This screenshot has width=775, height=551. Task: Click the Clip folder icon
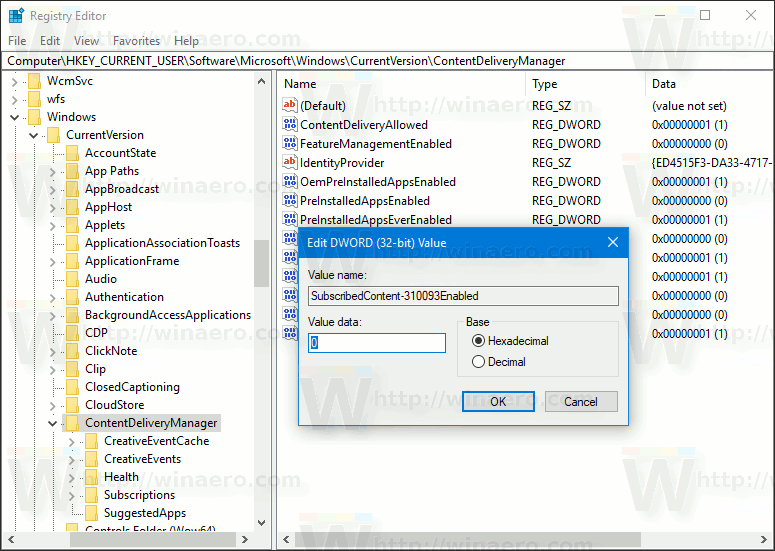(73, 369)
